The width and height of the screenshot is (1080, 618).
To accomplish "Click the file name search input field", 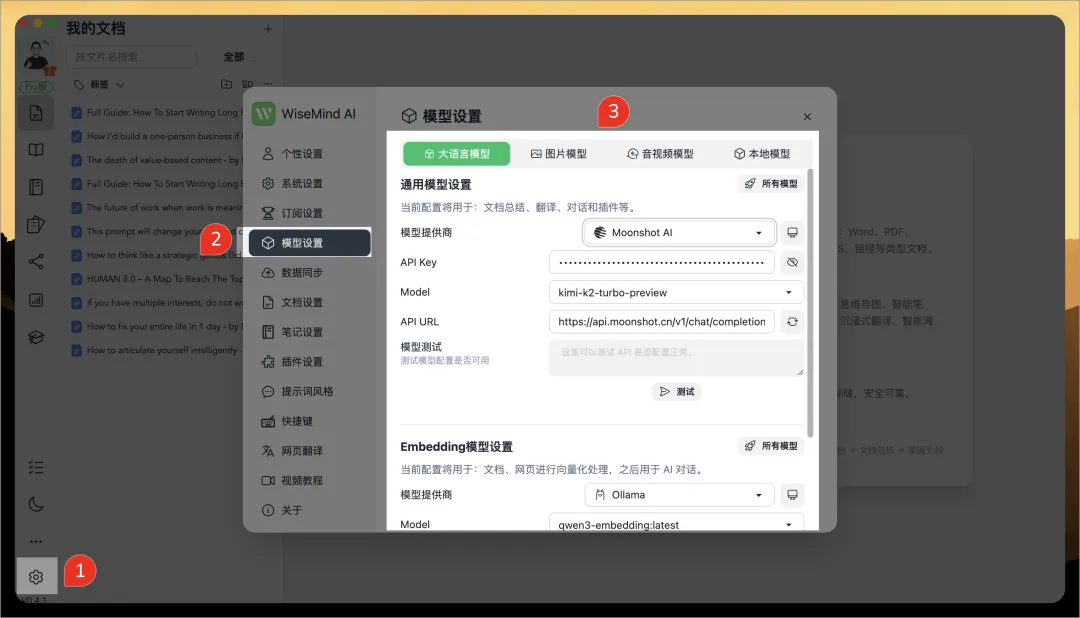I will pos(131,57).
